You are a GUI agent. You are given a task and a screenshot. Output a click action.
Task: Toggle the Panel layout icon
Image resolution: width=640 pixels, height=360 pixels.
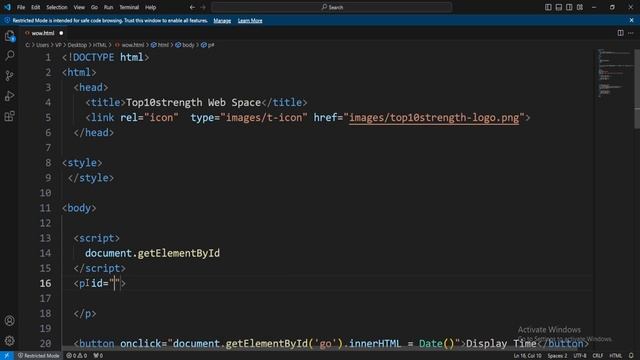tap(559, 7)
